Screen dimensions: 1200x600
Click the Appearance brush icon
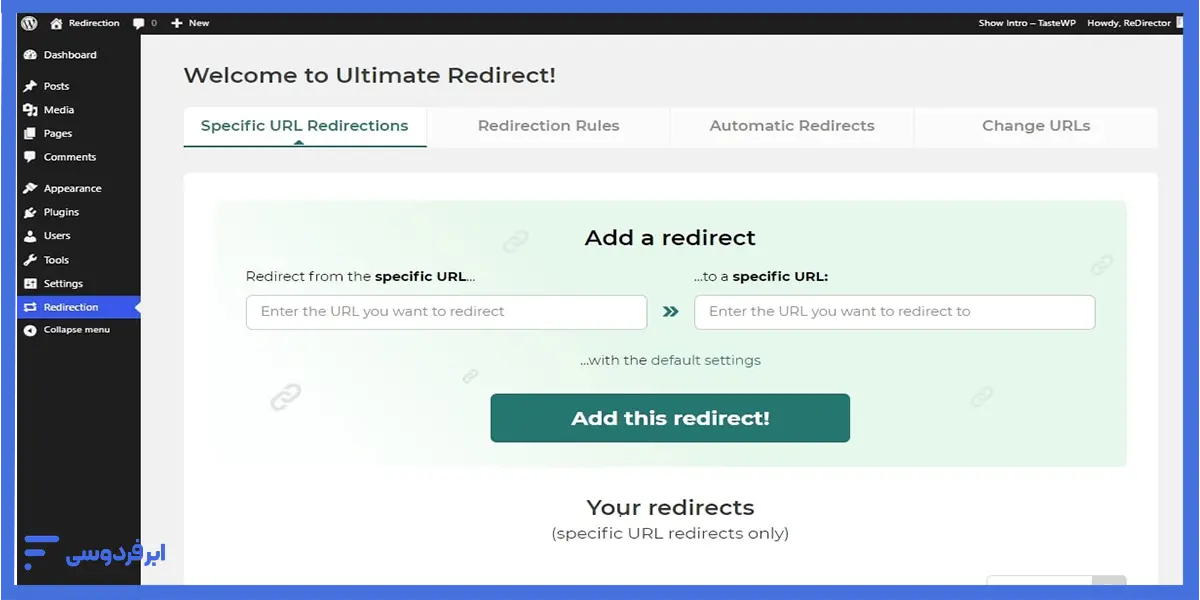coord(30,188)
